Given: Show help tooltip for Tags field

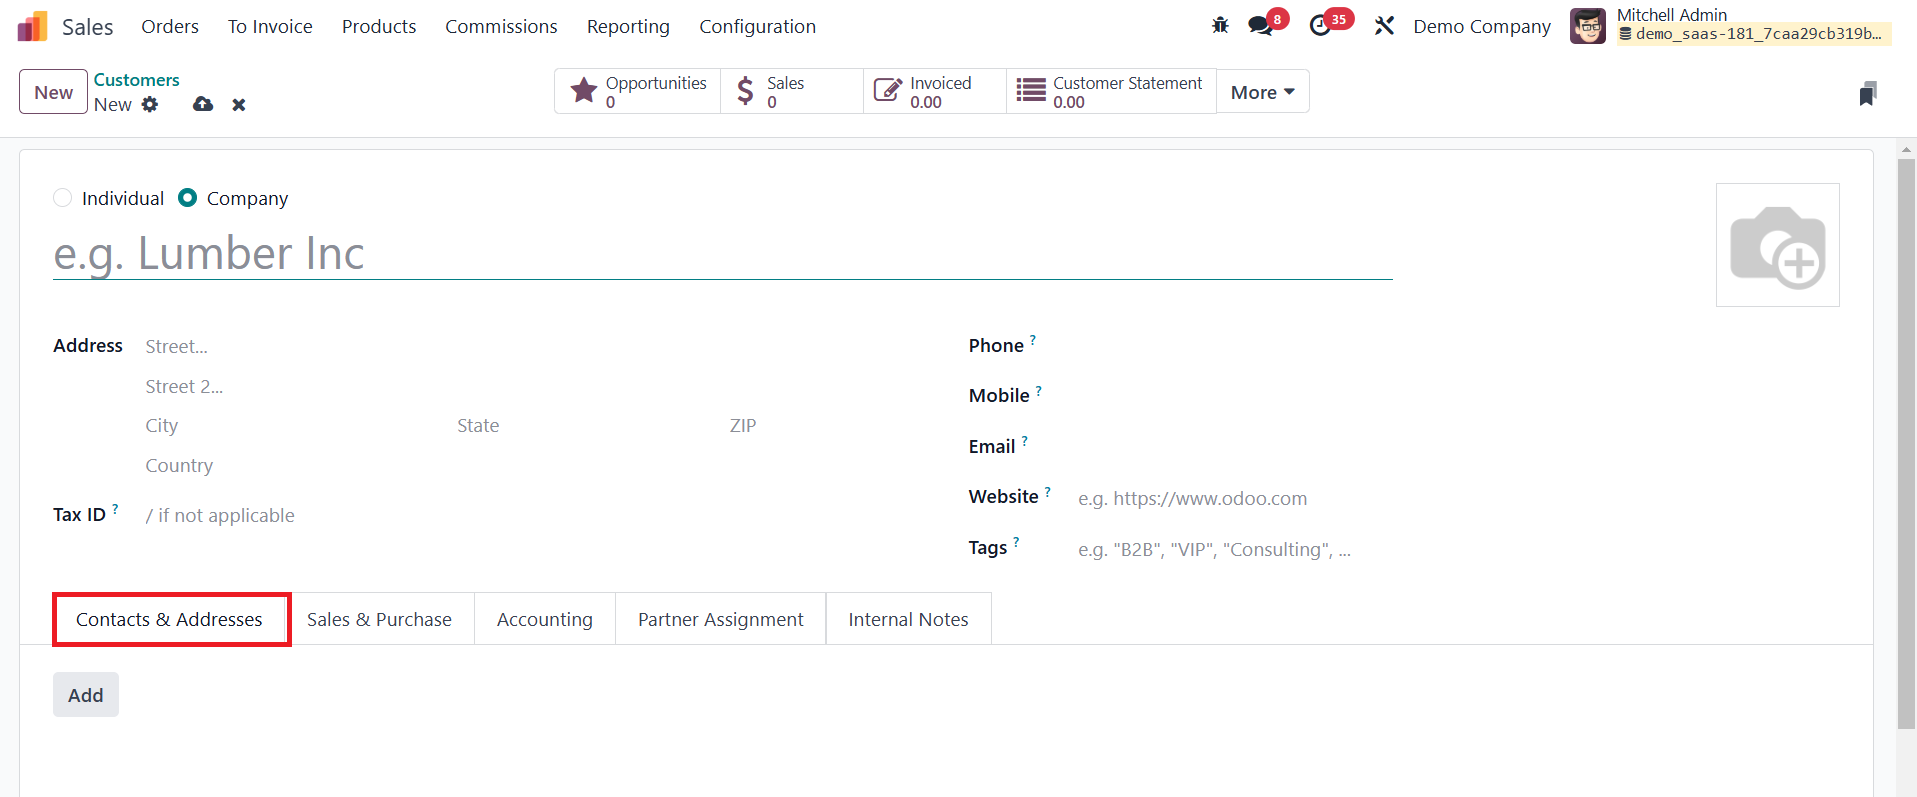Looking at the screenshot, I should (1016, 542).
